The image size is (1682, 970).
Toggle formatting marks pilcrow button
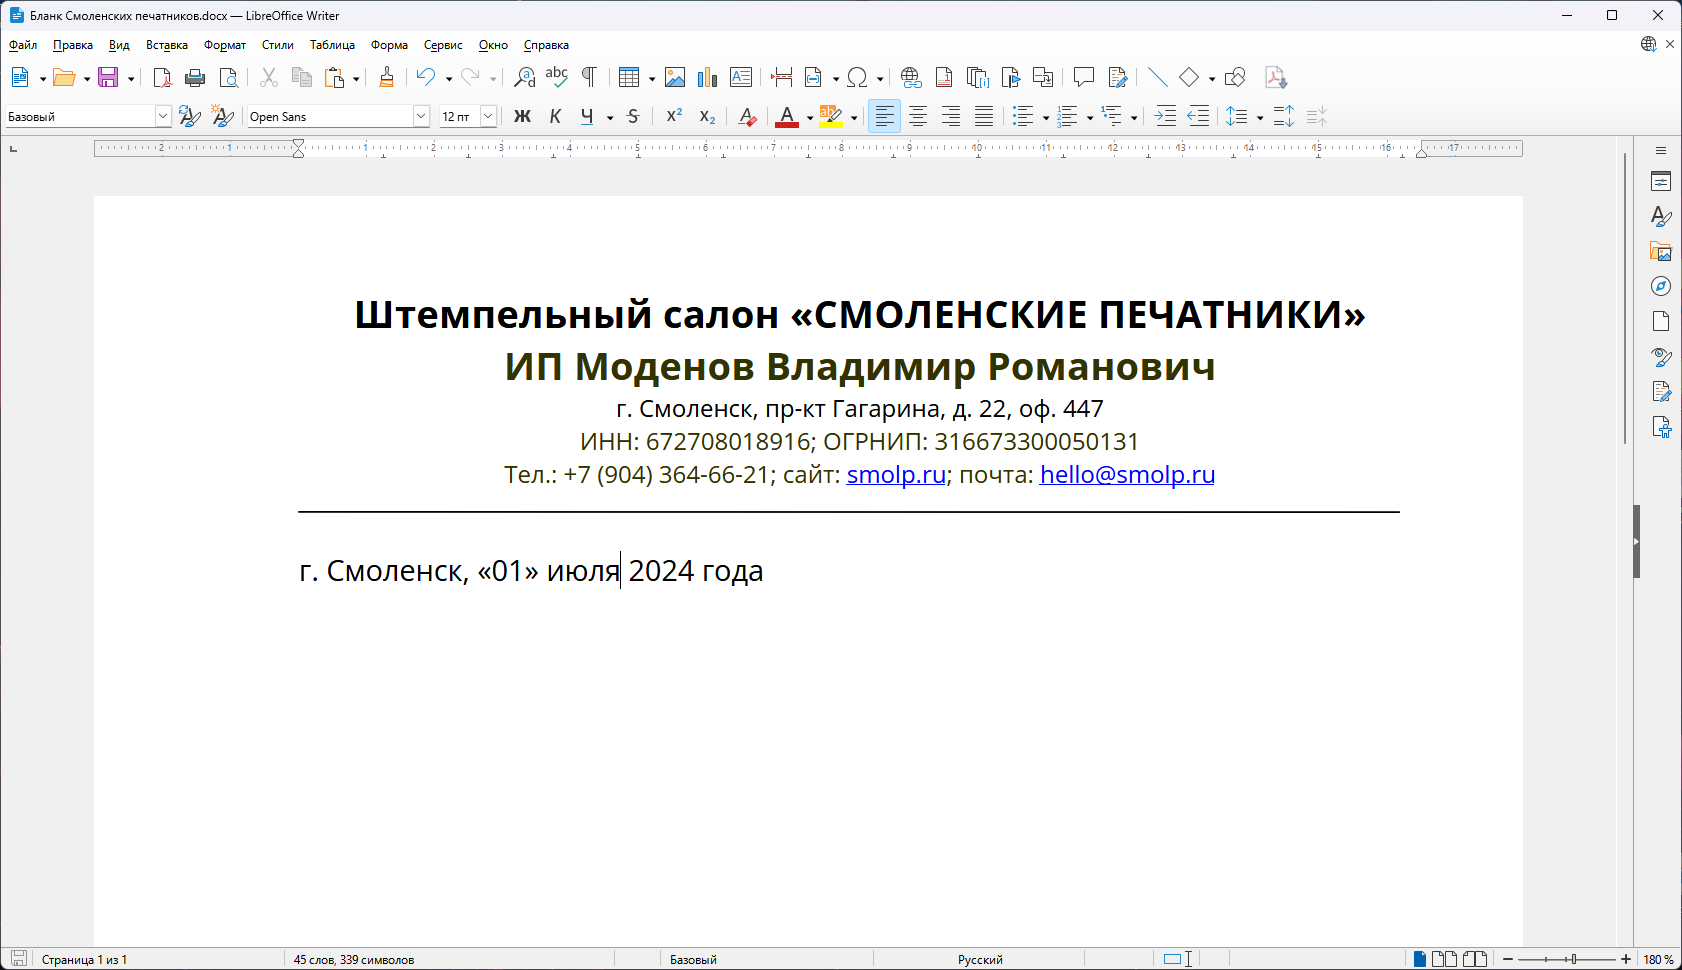[x=589, y=77]
